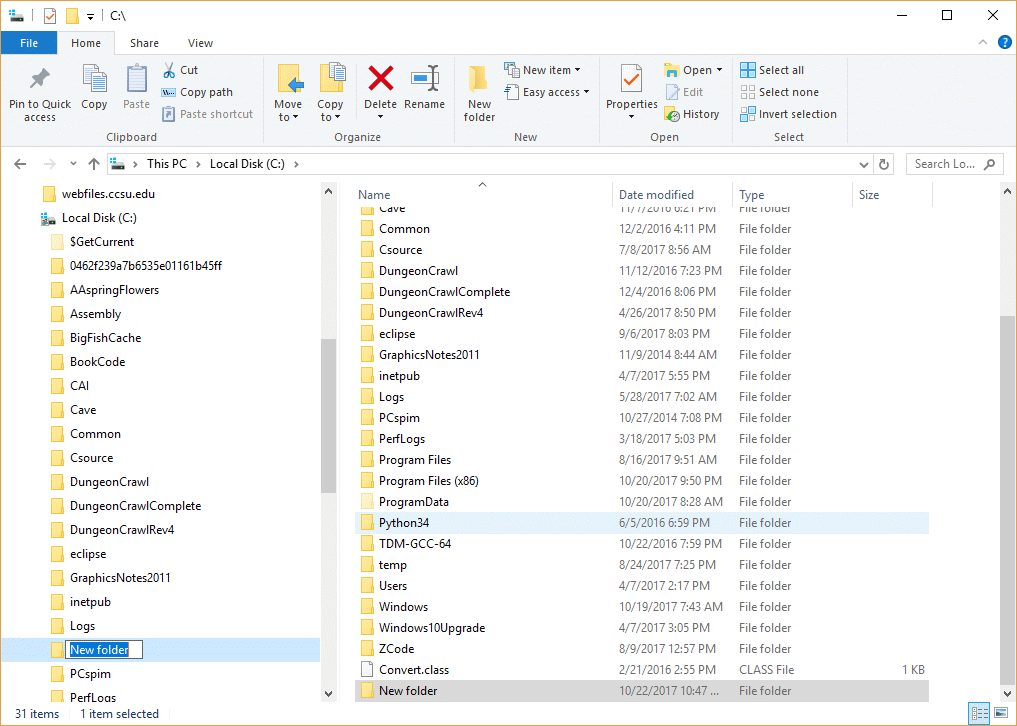Click the red Delete icon
Image resolution: width=1017 pixels, height=726 pixels.
click(380, 80)
